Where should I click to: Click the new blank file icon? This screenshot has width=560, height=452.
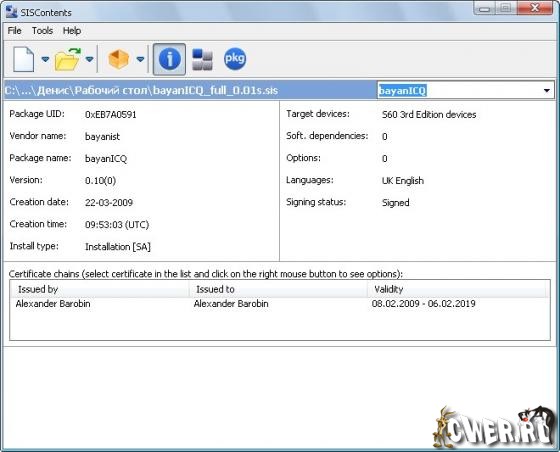click(x=24, y=59)
